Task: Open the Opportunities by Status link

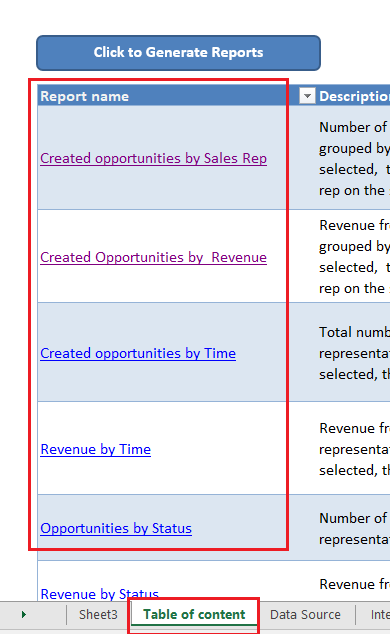Action: coord(116,528)
